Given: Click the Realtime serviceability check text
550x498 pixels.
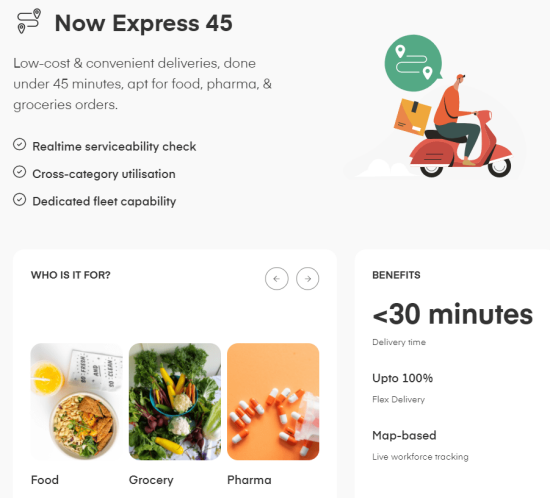Looking at the screenshot, I should (114, 147).
